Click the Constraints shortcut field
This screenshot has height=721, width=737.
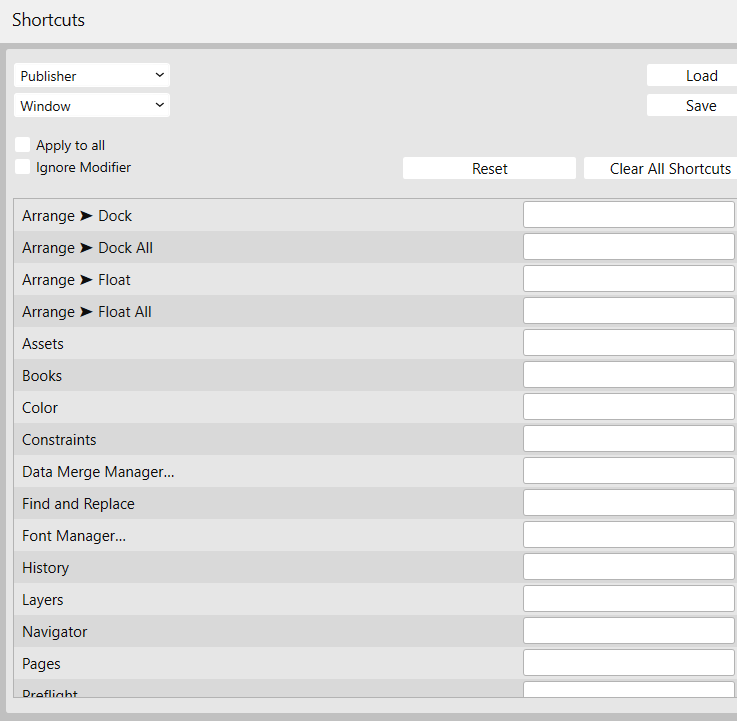pos(628,439)
